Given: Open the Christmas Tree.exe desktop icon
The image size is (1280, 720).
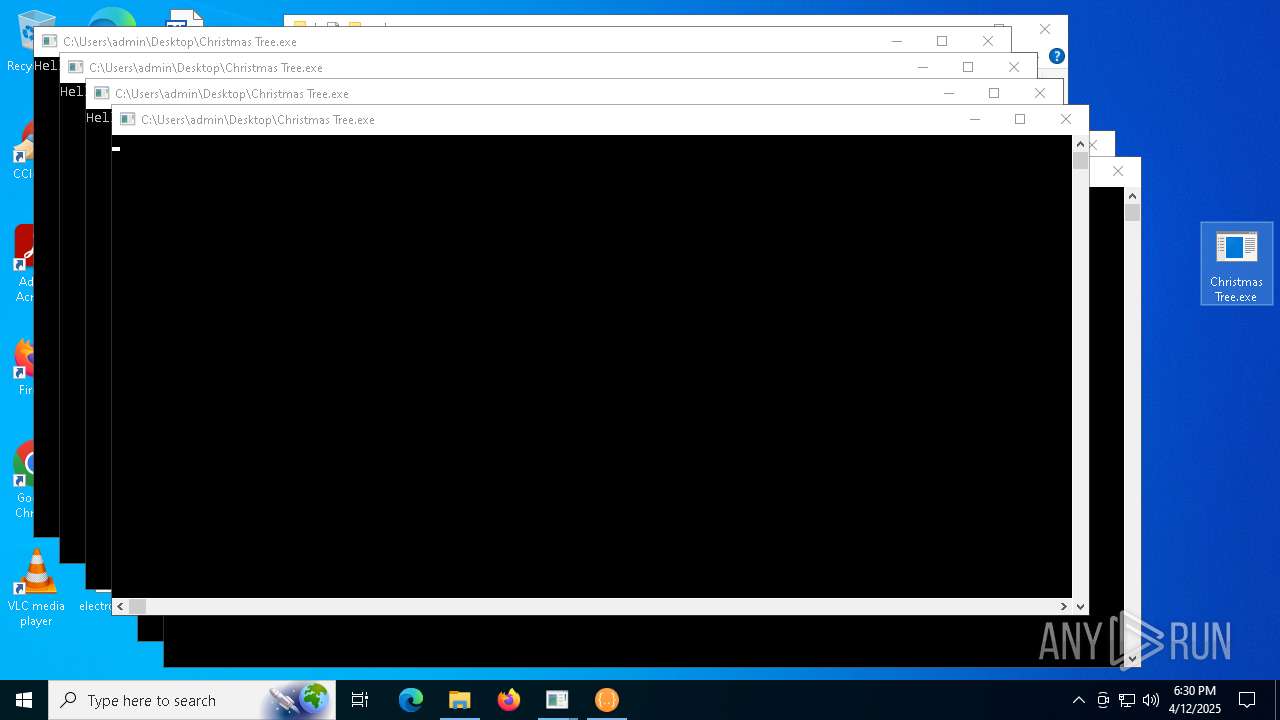Looking at the screenshot, I should coord(1236,264).
